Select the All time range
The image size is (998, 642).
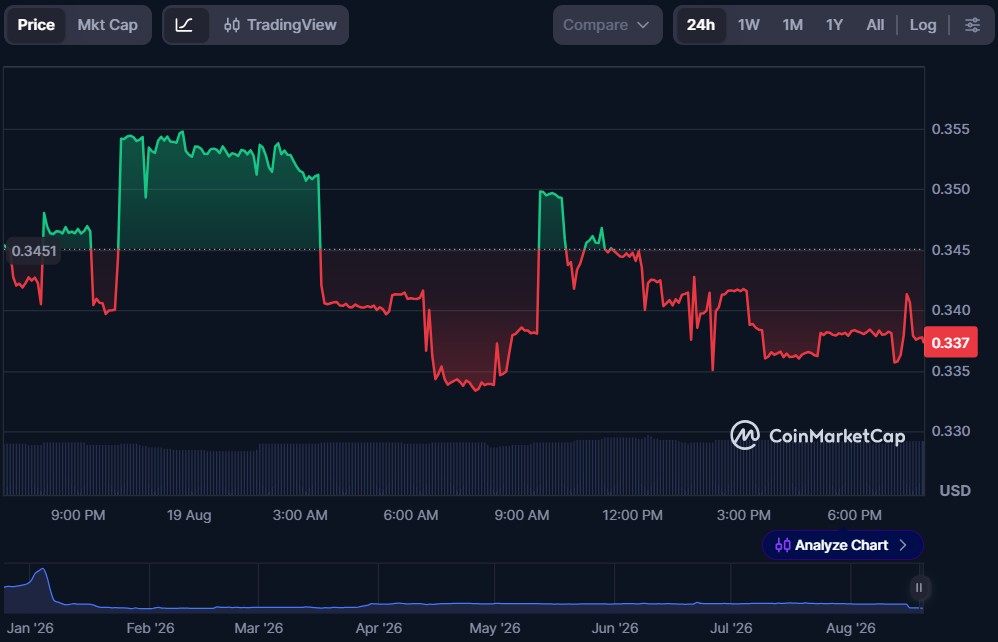[875, 25]
